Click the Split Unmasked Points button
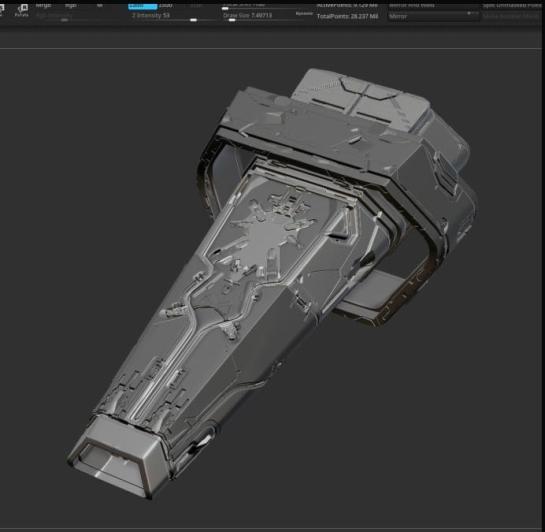Viewport: 545px width, 532px height. [x=512, y=6]
